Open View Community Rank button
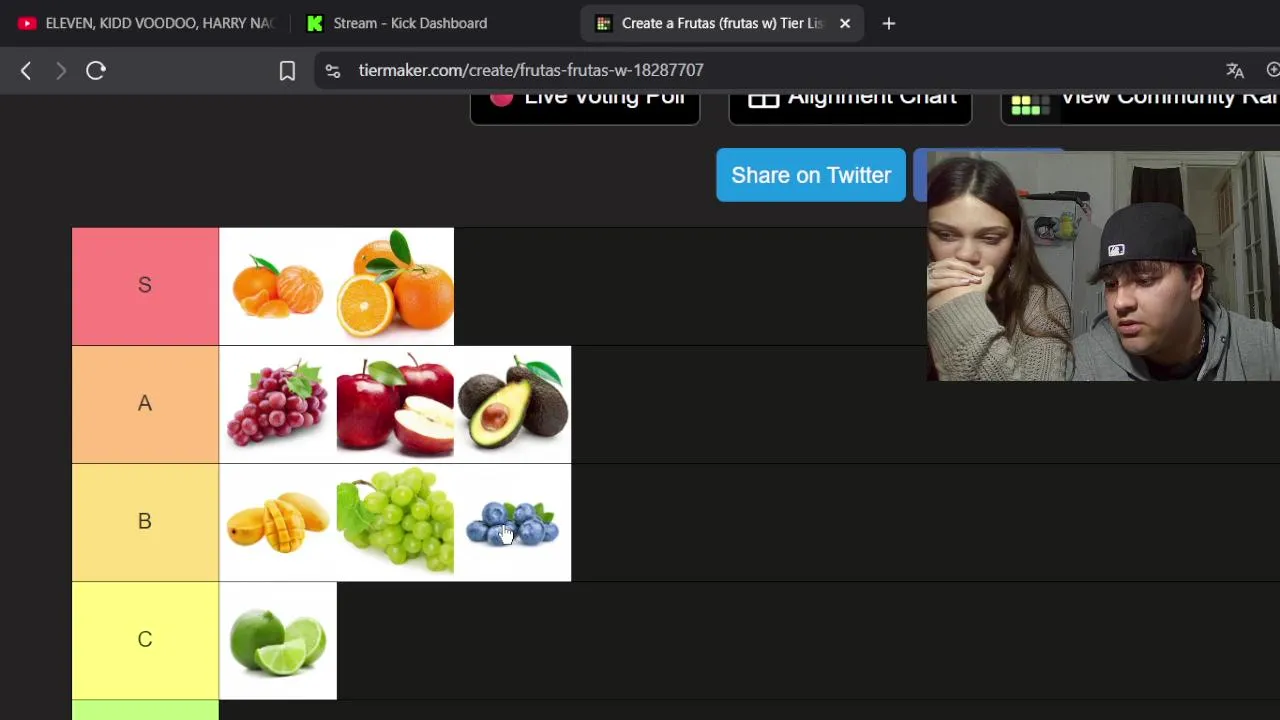 coord(1140,103)
